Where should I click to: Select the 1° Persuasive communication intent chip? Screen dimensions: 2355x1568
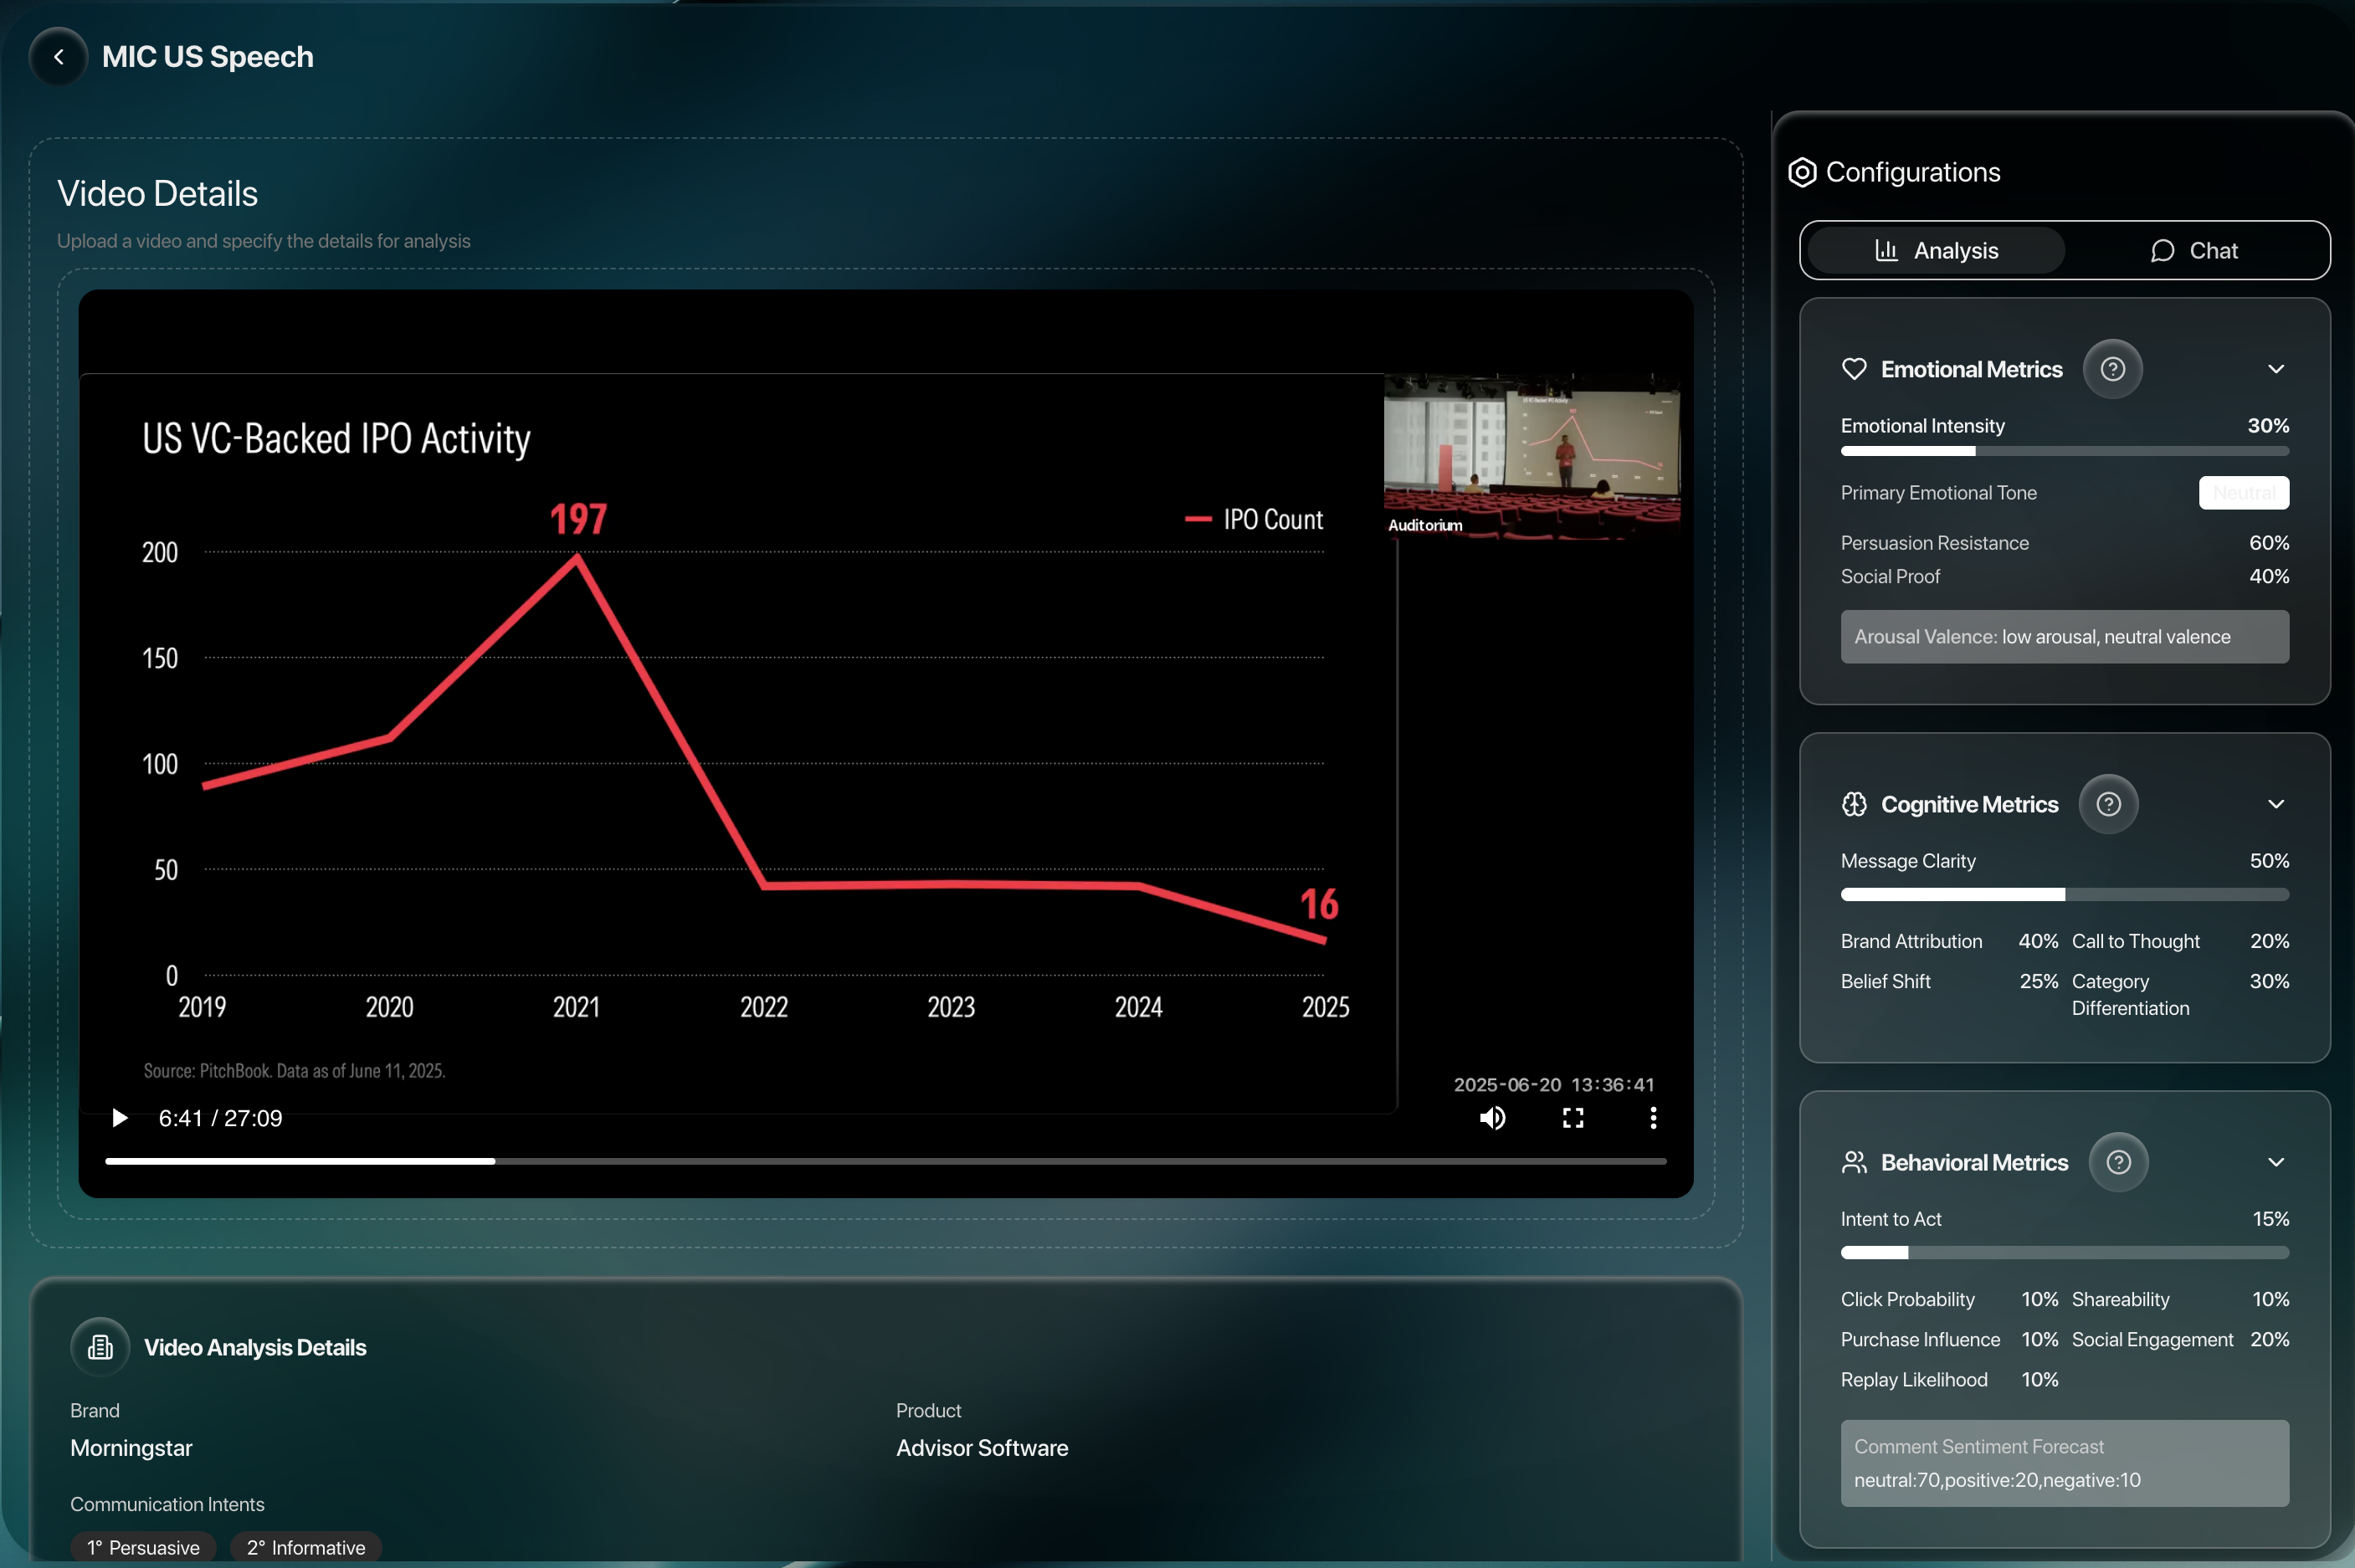[x=143, y=1546]
